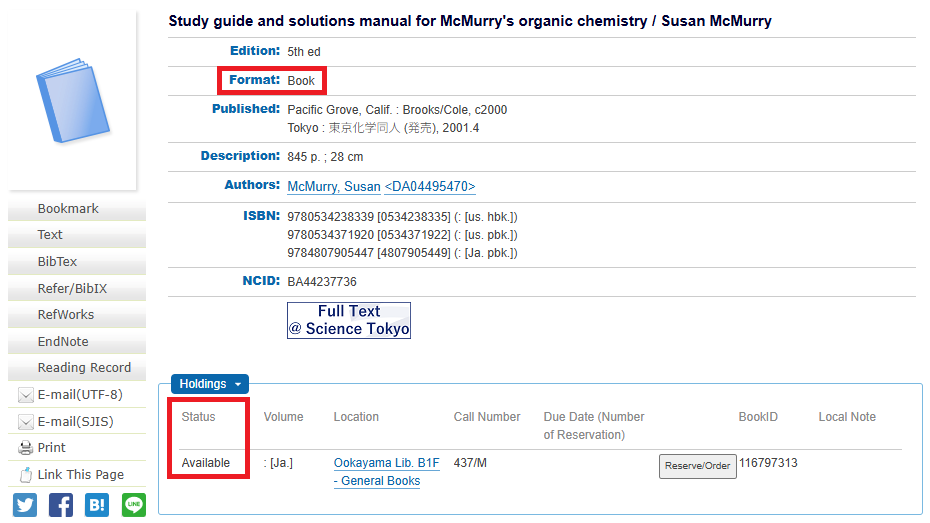The image size is (930, 523).
Task: Select the Text export option
Action: [x=50, y=235]
